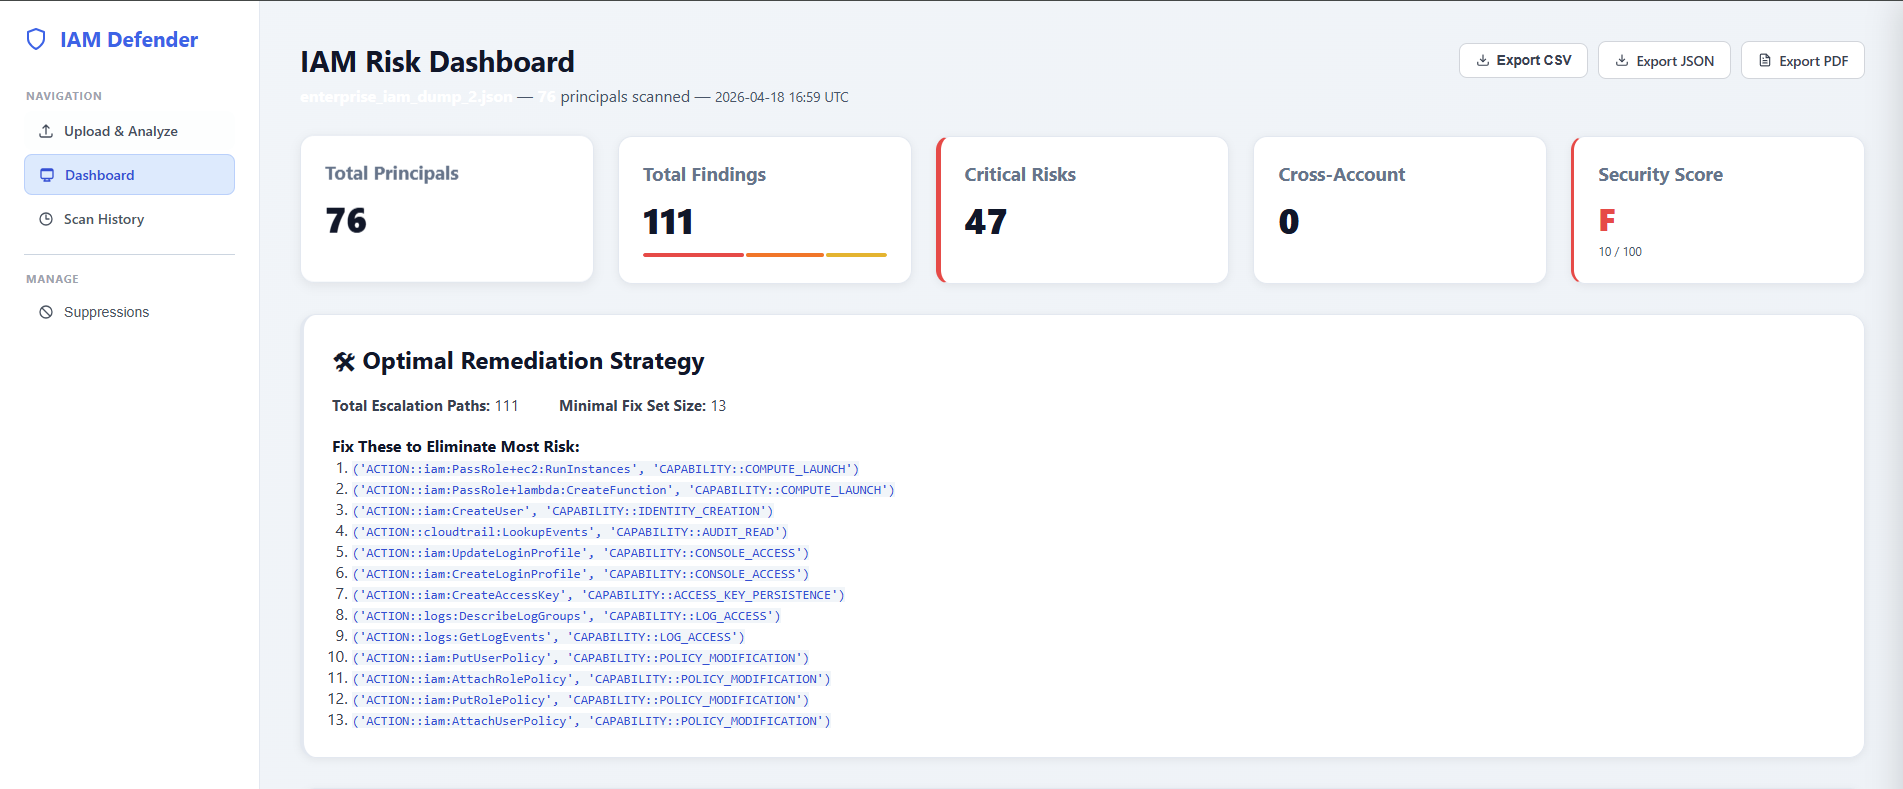Open the Scan History page
Image resolution: width=1903 pixels, height=789 pixels.
coord(104,219)
